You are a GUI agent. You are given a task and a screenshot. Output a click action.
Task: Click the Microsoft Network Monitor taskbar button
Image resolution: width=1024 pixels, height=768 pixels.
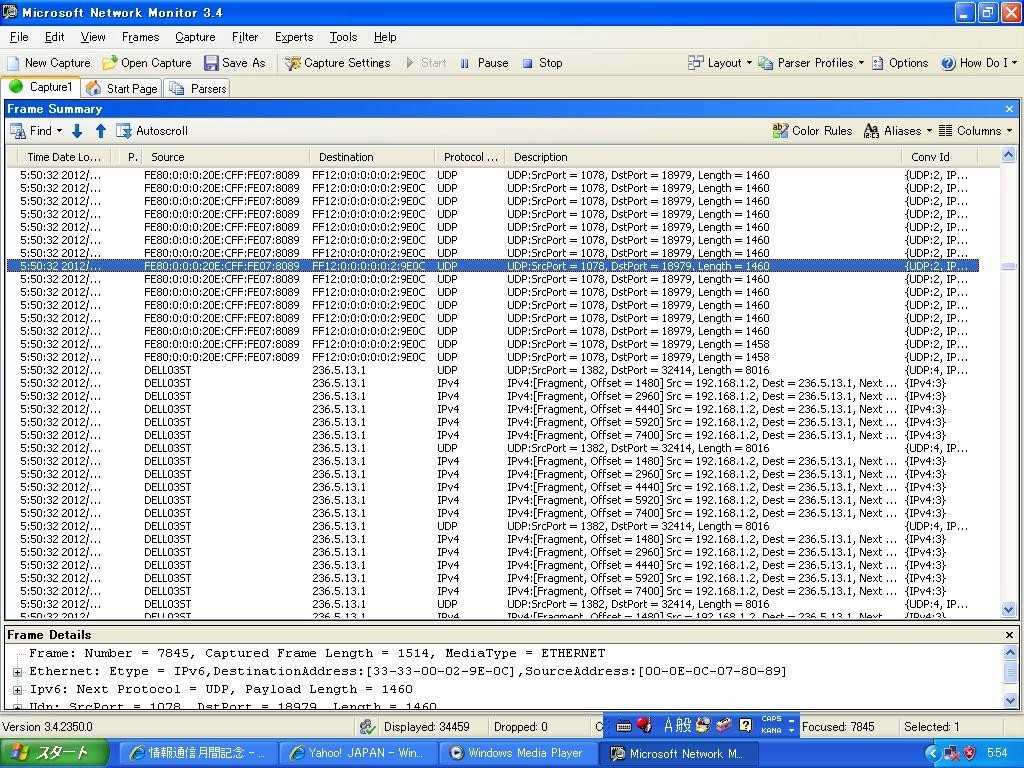tap(677, 754)
